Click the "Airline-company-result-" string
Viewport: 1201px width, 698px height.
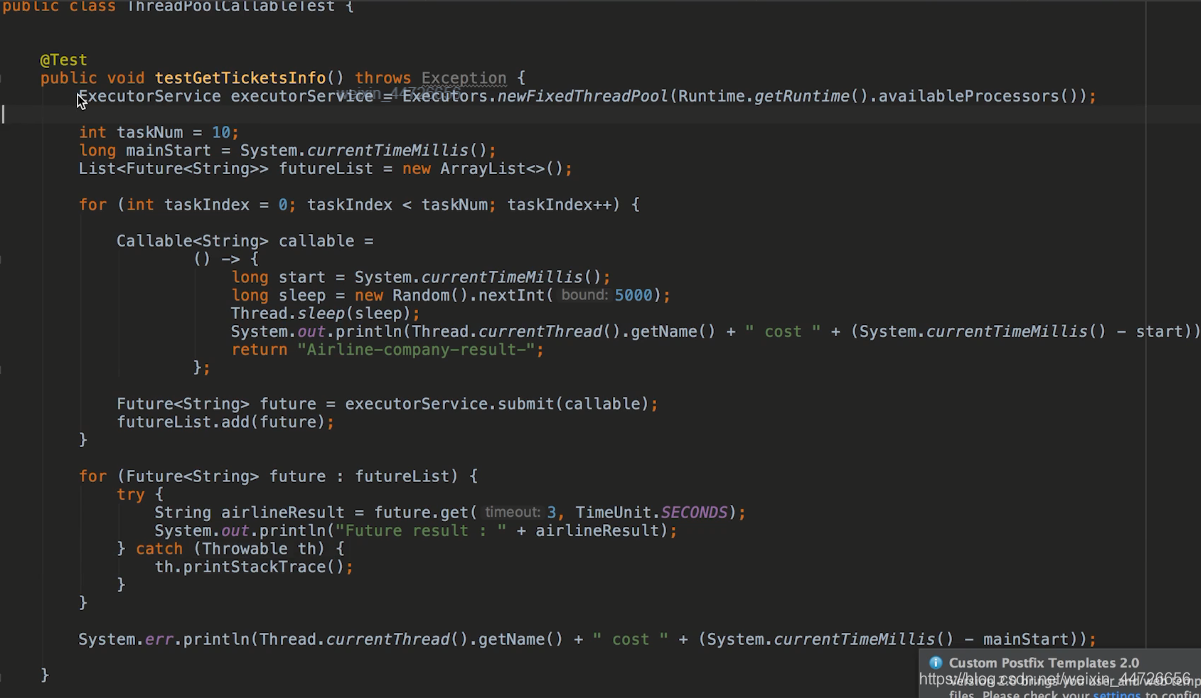pos(420,349)
